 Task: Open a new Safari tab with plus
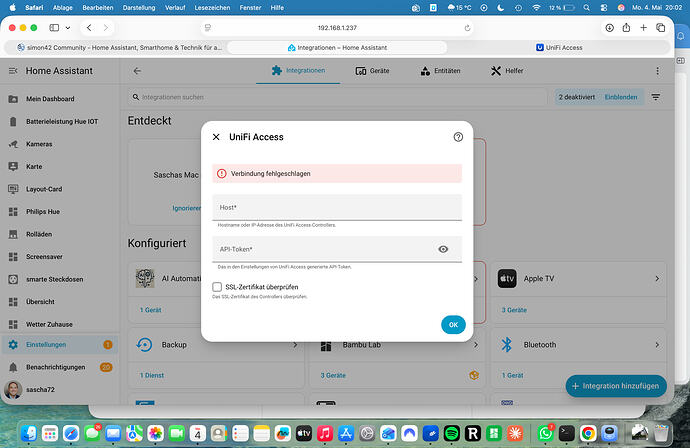(x=643, y=28)
